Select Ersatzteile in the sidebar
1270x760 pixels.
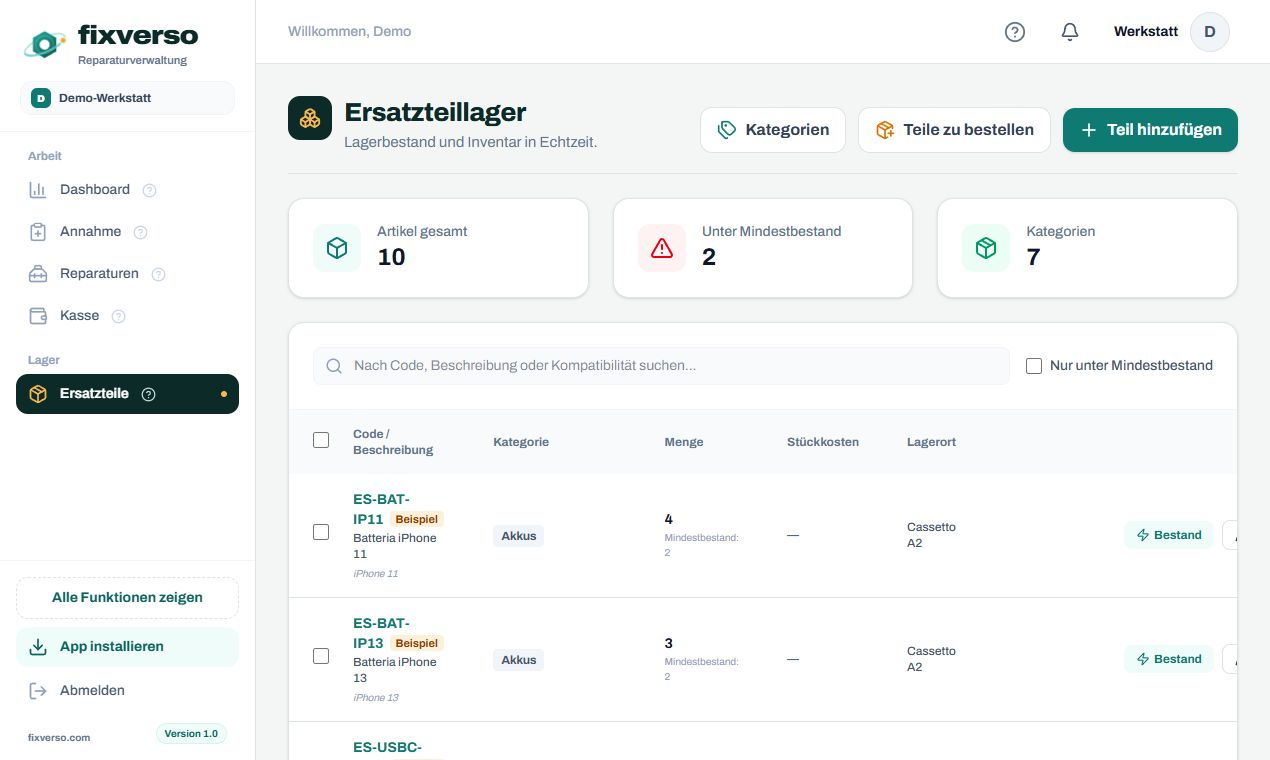[127, 394]
